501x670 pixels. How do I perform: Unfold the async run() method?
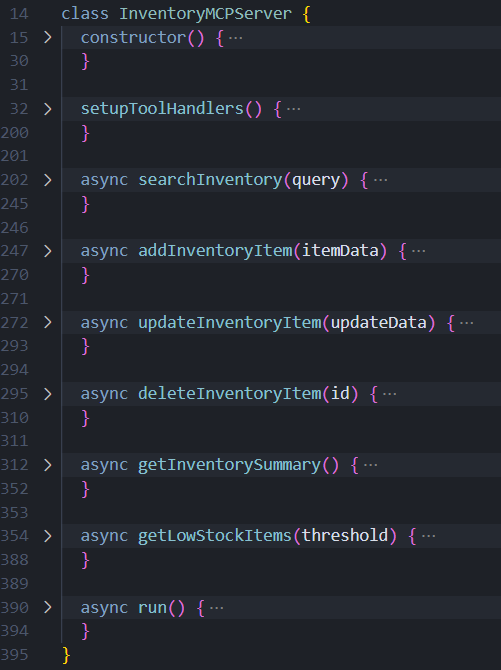click(x=48, y=607)
